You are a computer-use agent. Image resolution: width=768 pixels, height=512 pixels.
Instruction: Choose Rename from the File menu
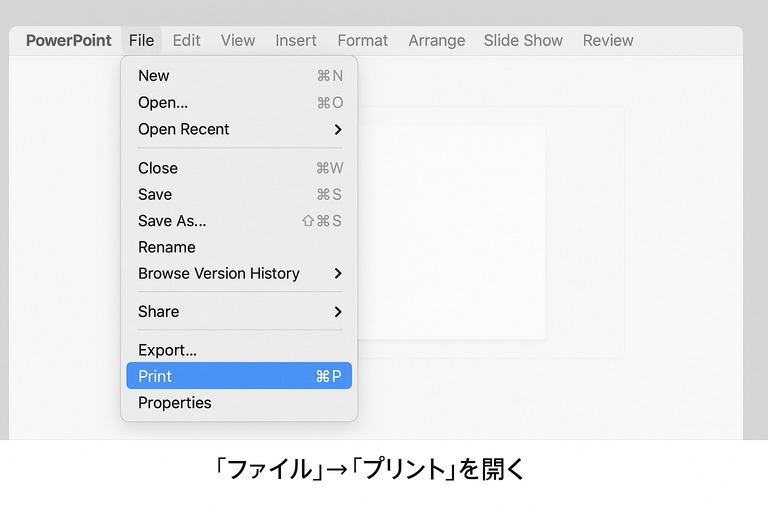click(239, 247)
